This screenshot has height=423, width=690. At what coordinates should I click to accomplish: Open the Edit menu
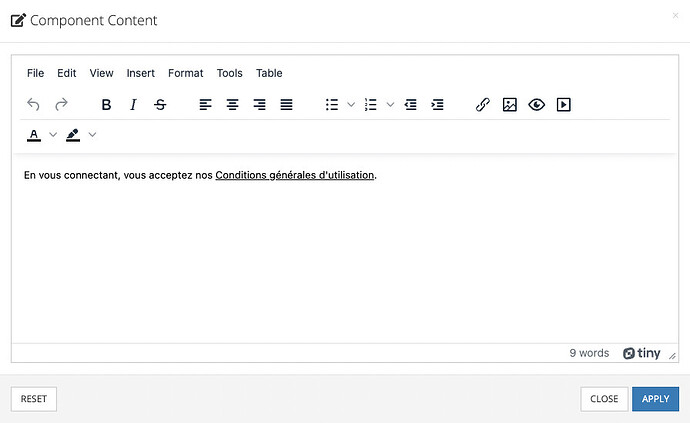tap(66, 73)
